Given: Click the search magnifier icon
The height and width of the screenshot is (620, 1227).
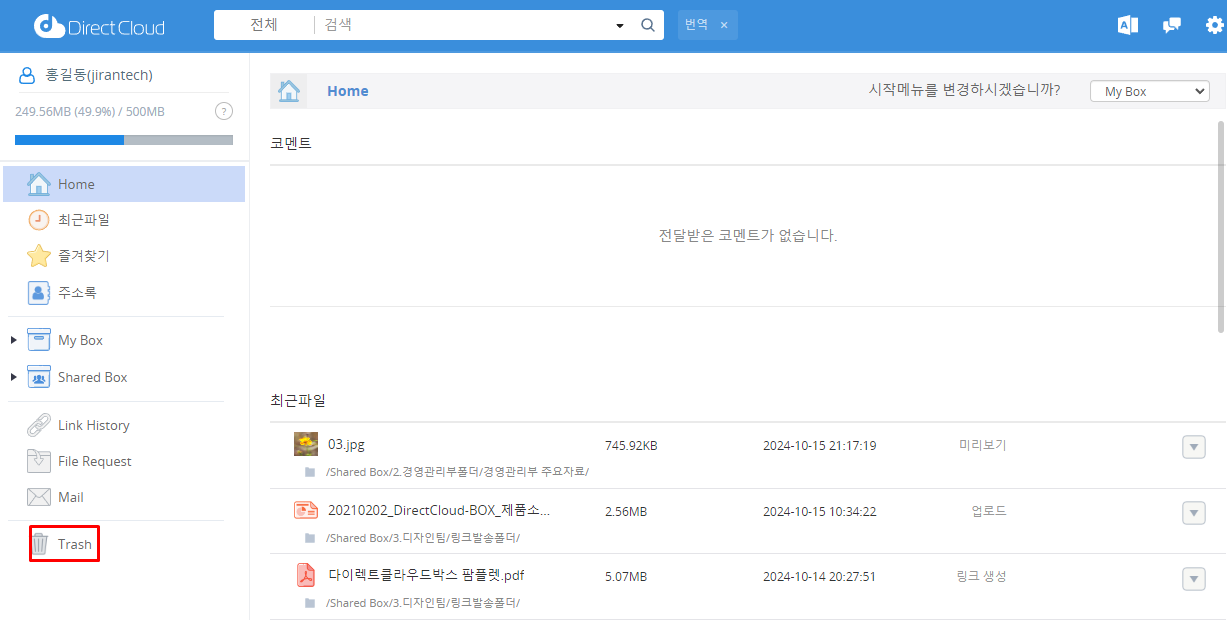Looking at the screenshot, I should 647,25.
